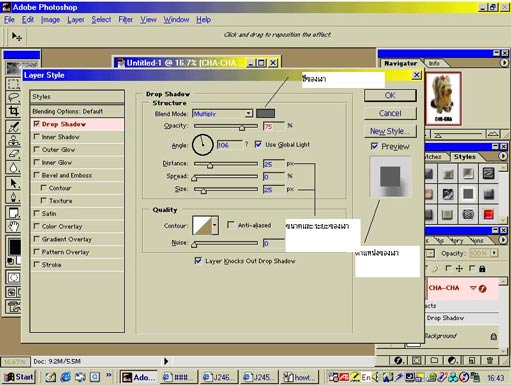Select the Rectangular Marquee tool
Screen dimensions: 511x385
pyautogui.click(x=13, y=84)
